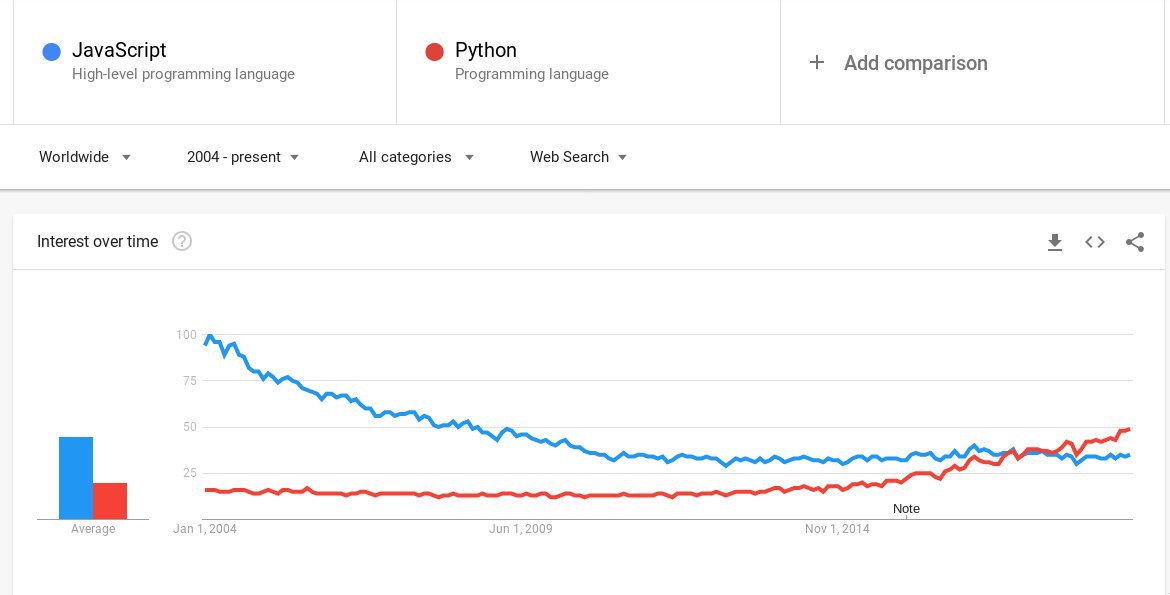This screenshot has height=595, width=1170.
Task: Download the Interest over time data
Action: pyautogui.click(x=1054, y=242)
